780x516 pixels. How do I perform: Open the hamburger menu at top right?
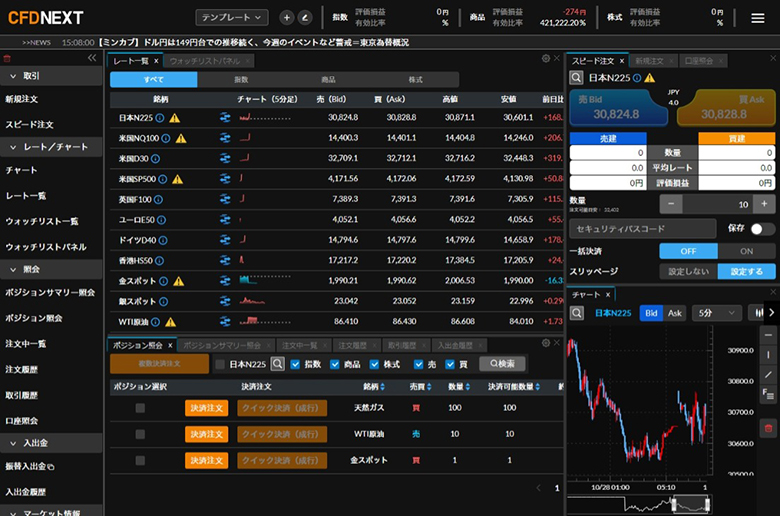757,18
